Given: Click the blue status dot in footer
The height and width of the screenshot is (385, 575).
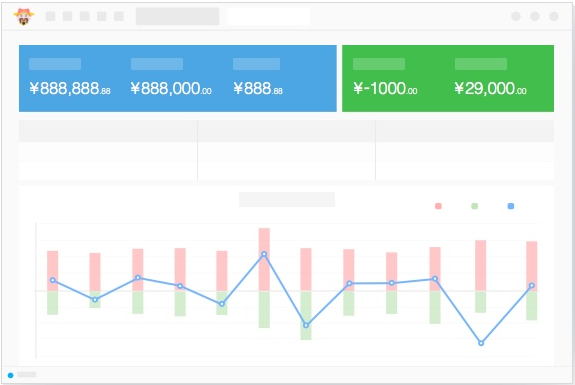Looking at the screenshot, I should [x=10, y=375].
